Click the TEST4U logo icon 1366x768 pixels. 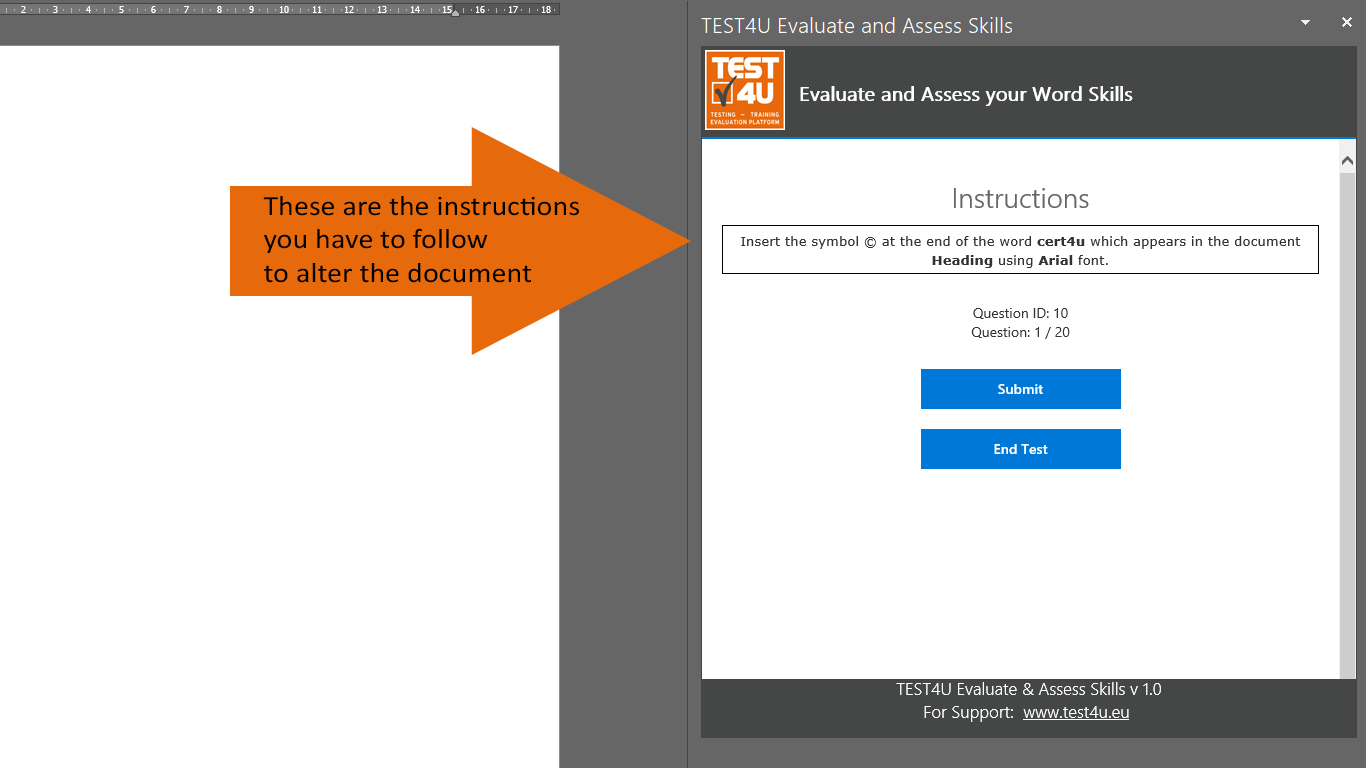(745, 90)
